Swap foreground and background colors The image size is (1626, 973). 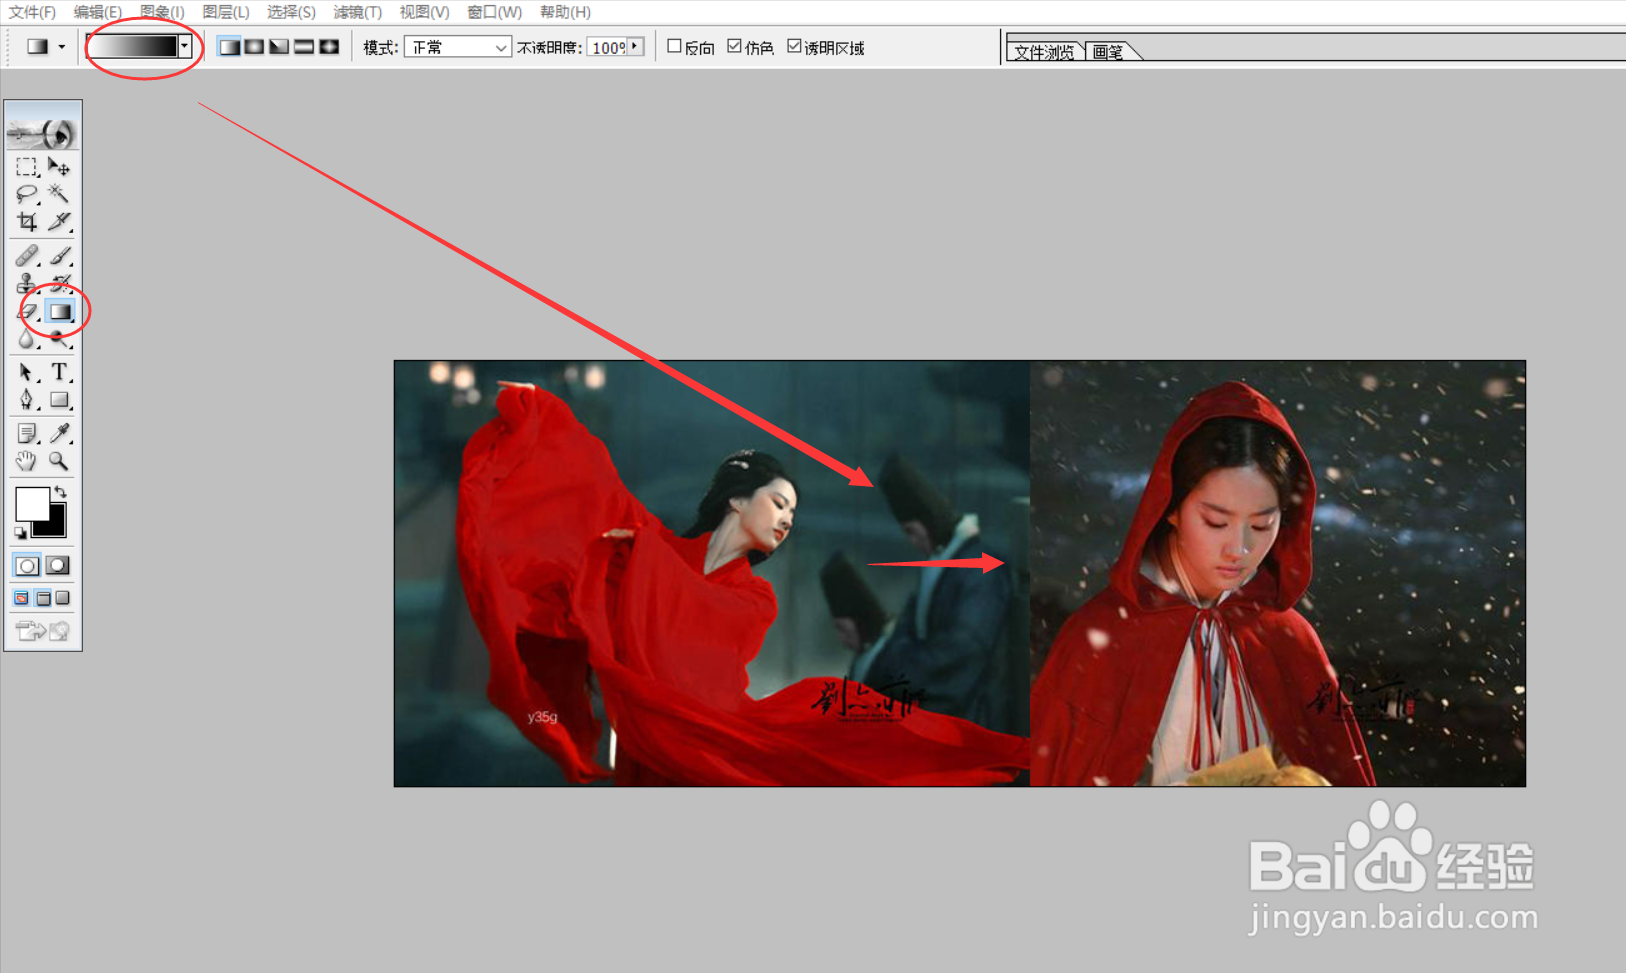[60, 491]
